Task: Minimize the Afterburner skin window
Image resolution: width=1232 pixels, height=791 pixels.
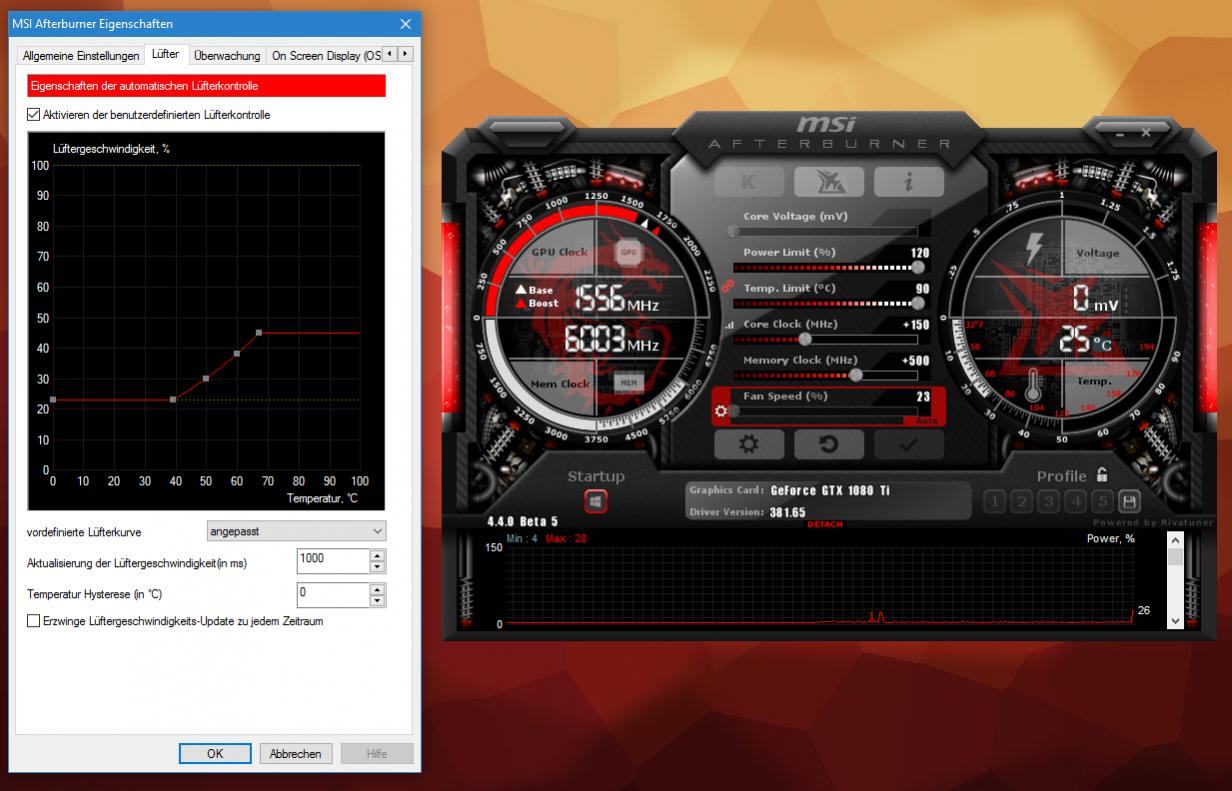Action: click(1120, 132)
